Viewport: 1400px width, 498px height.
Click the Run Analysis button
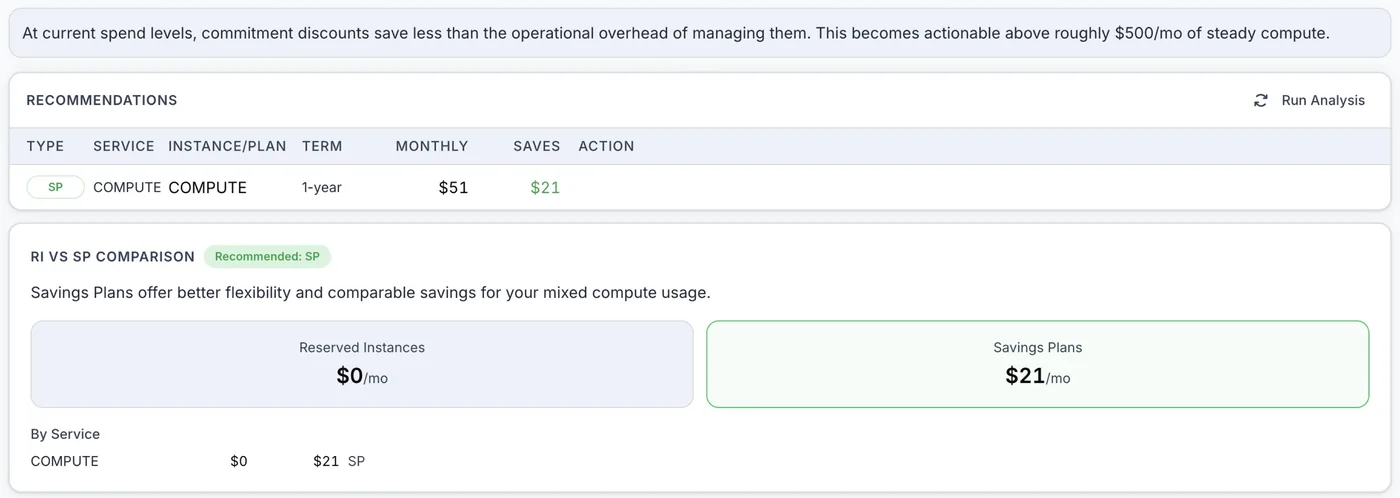tap(1309, 100)
